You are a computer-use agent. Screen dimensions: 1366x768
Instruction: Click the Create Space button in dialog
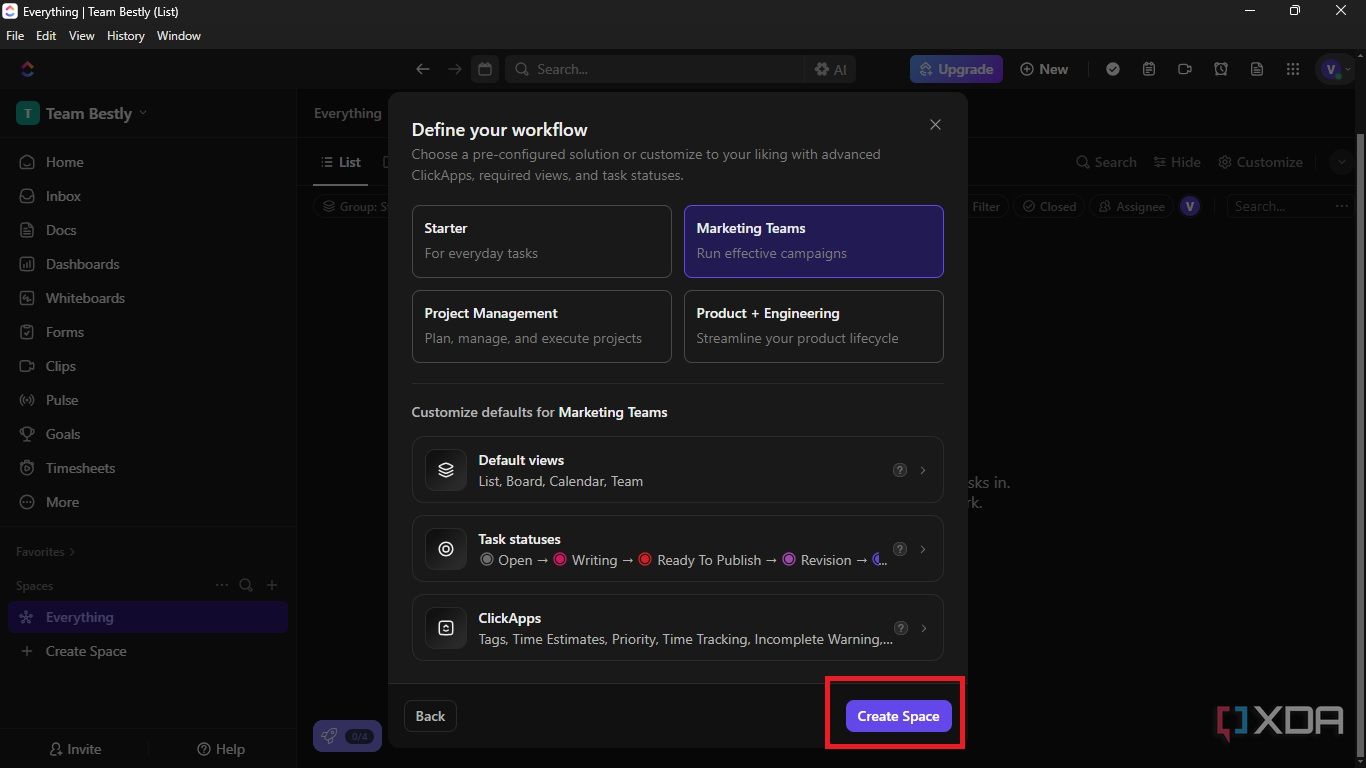[x=898, y=716]
